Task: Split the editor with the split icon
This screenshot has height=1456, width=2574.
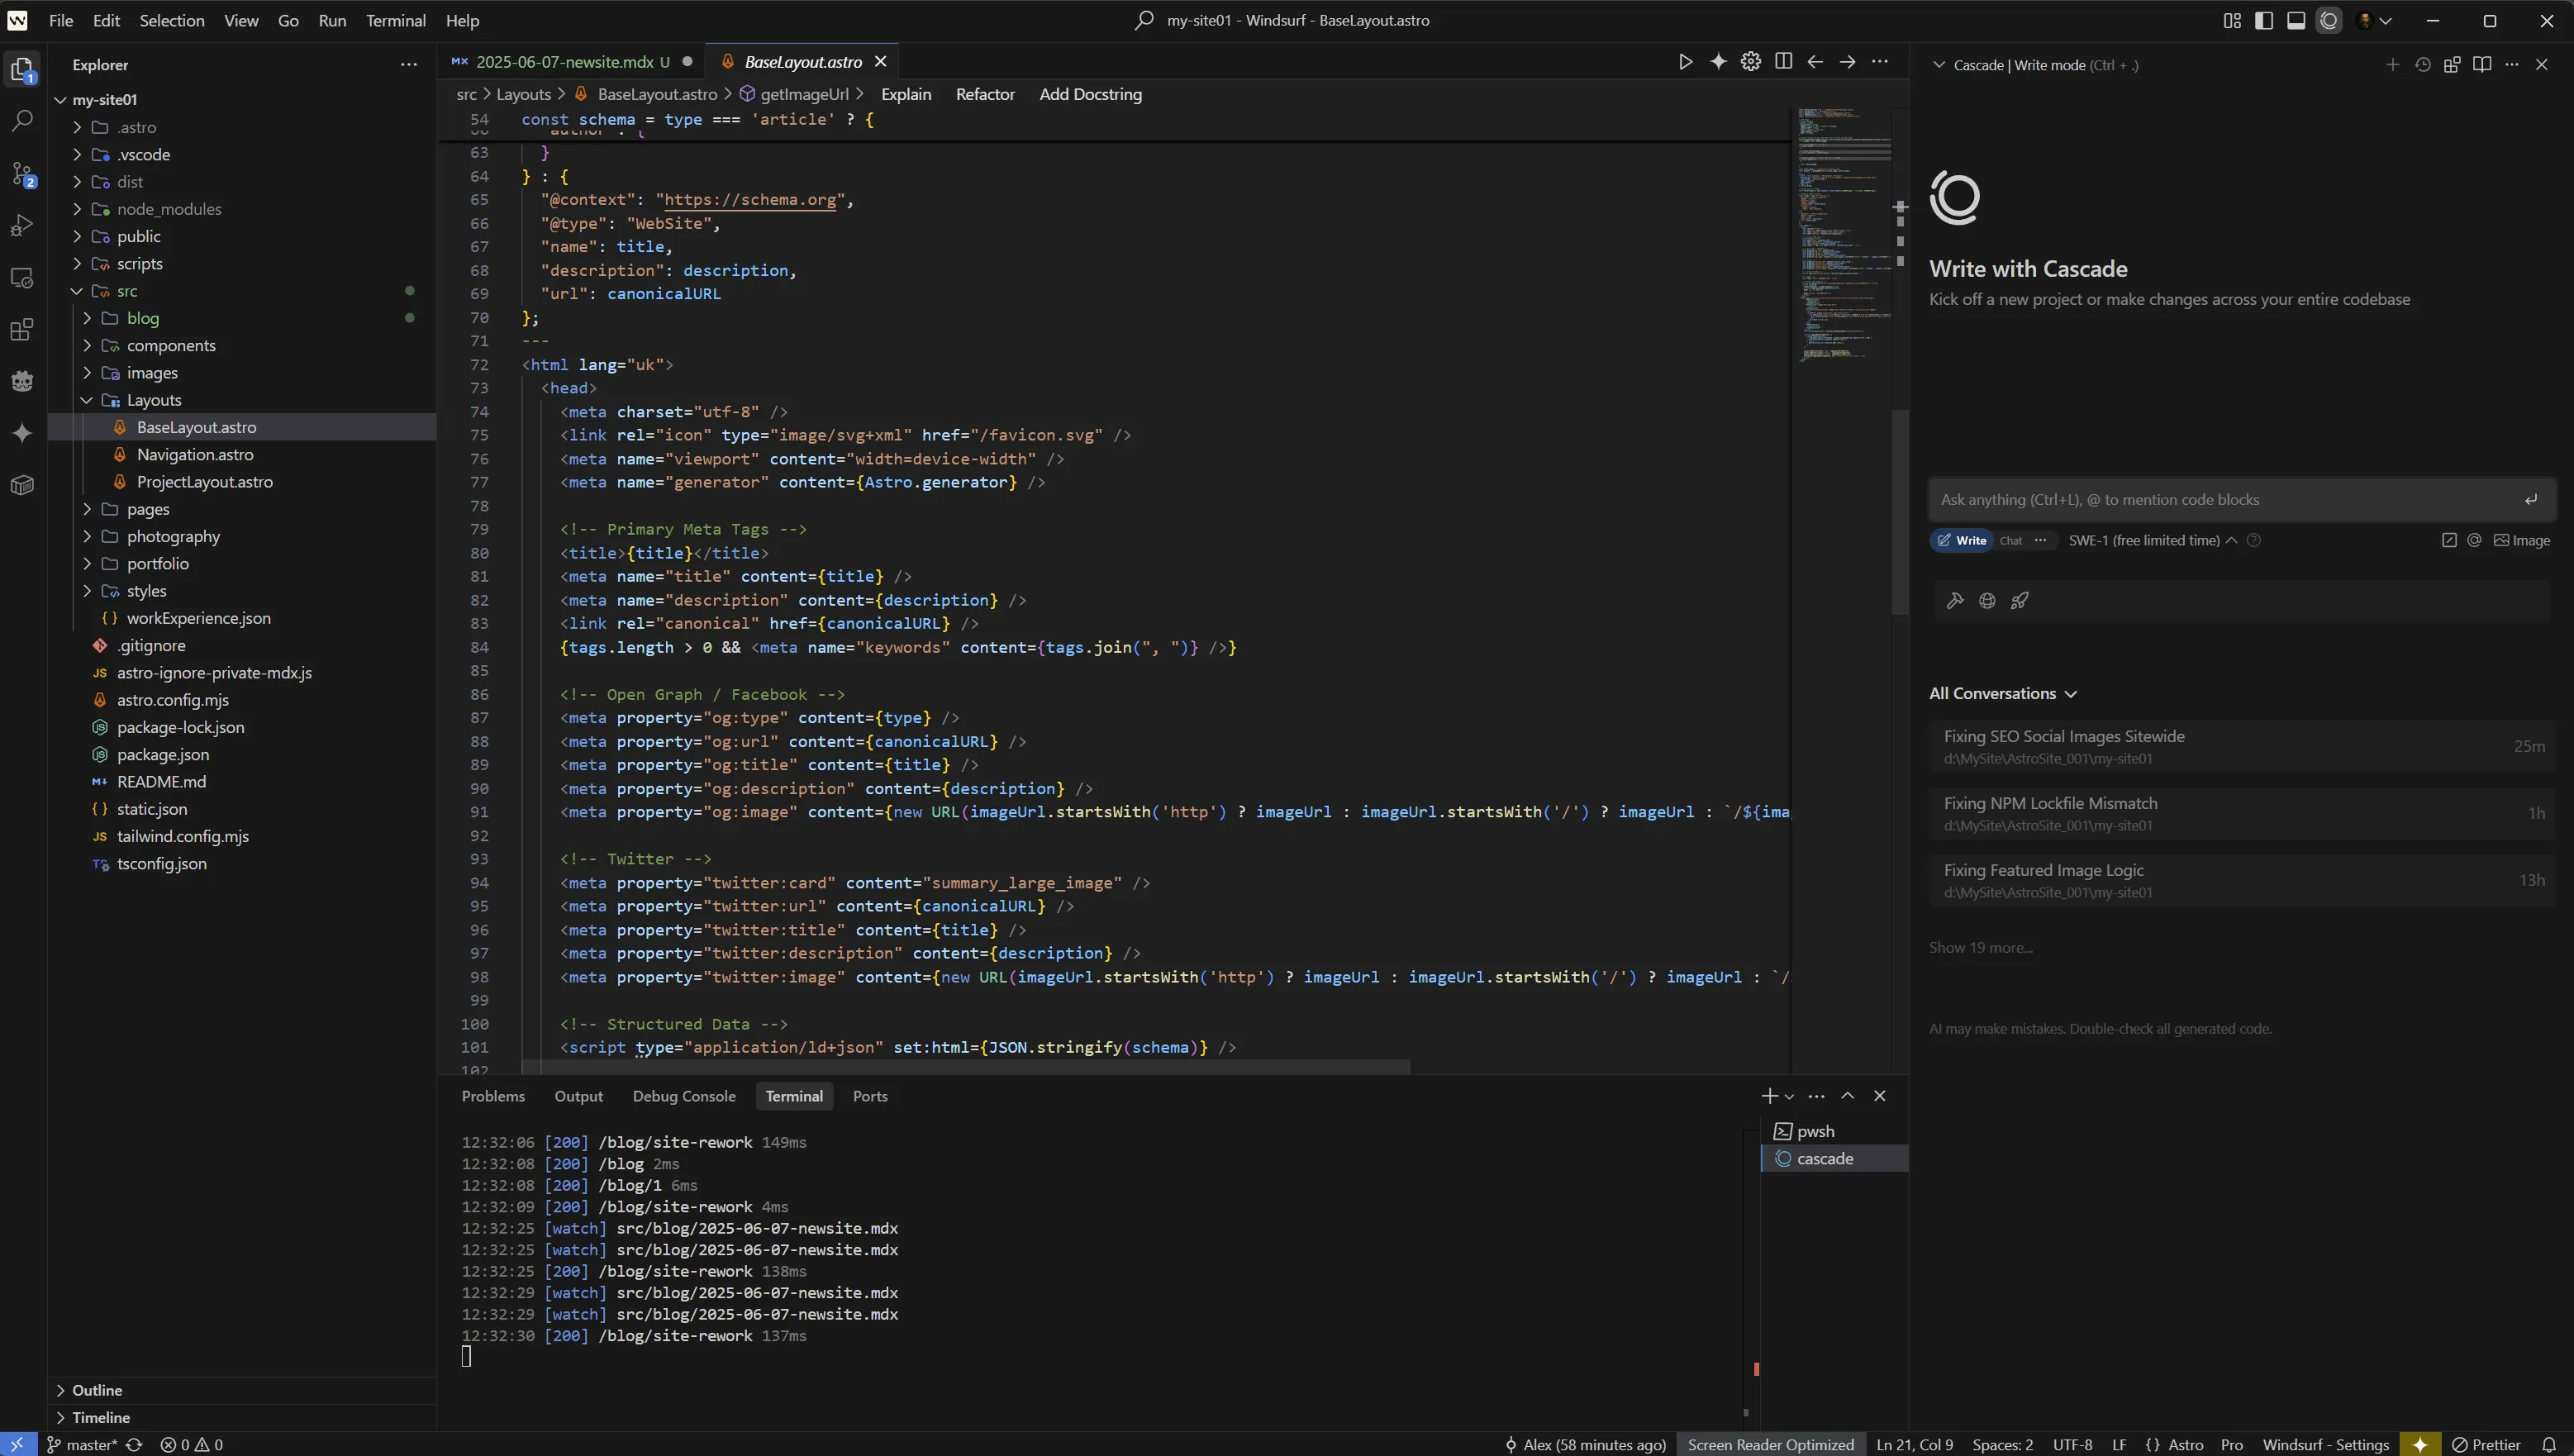Action: 1783,62
